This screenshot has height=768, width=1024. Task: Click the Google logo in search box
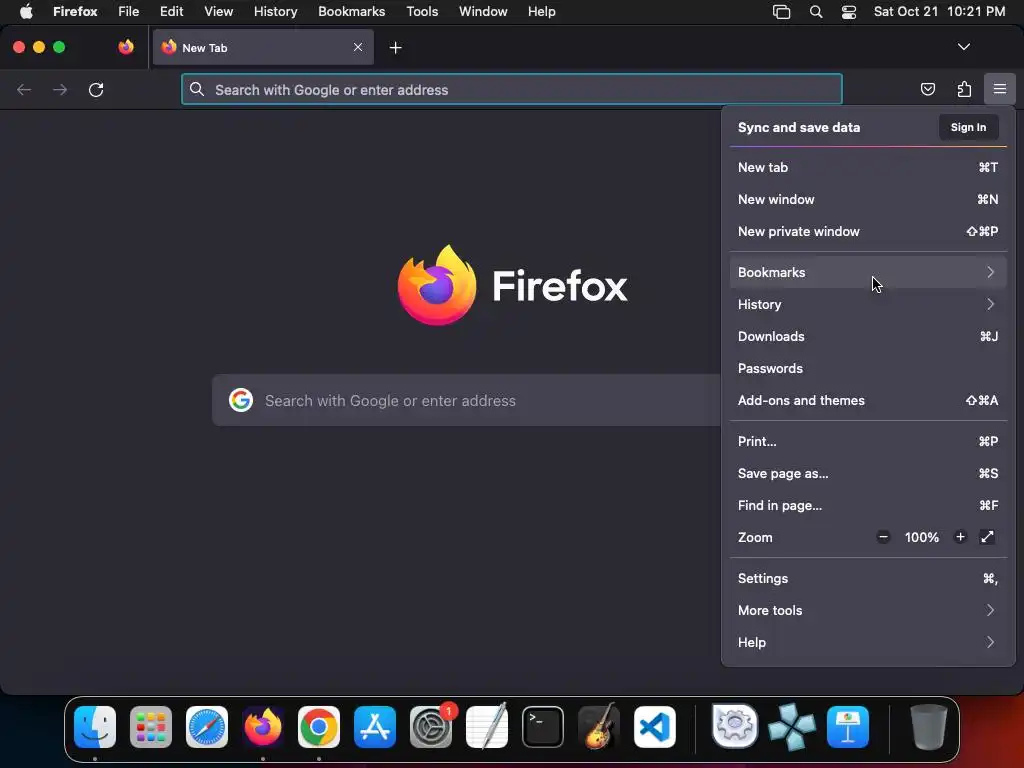(x=241, y=400)
